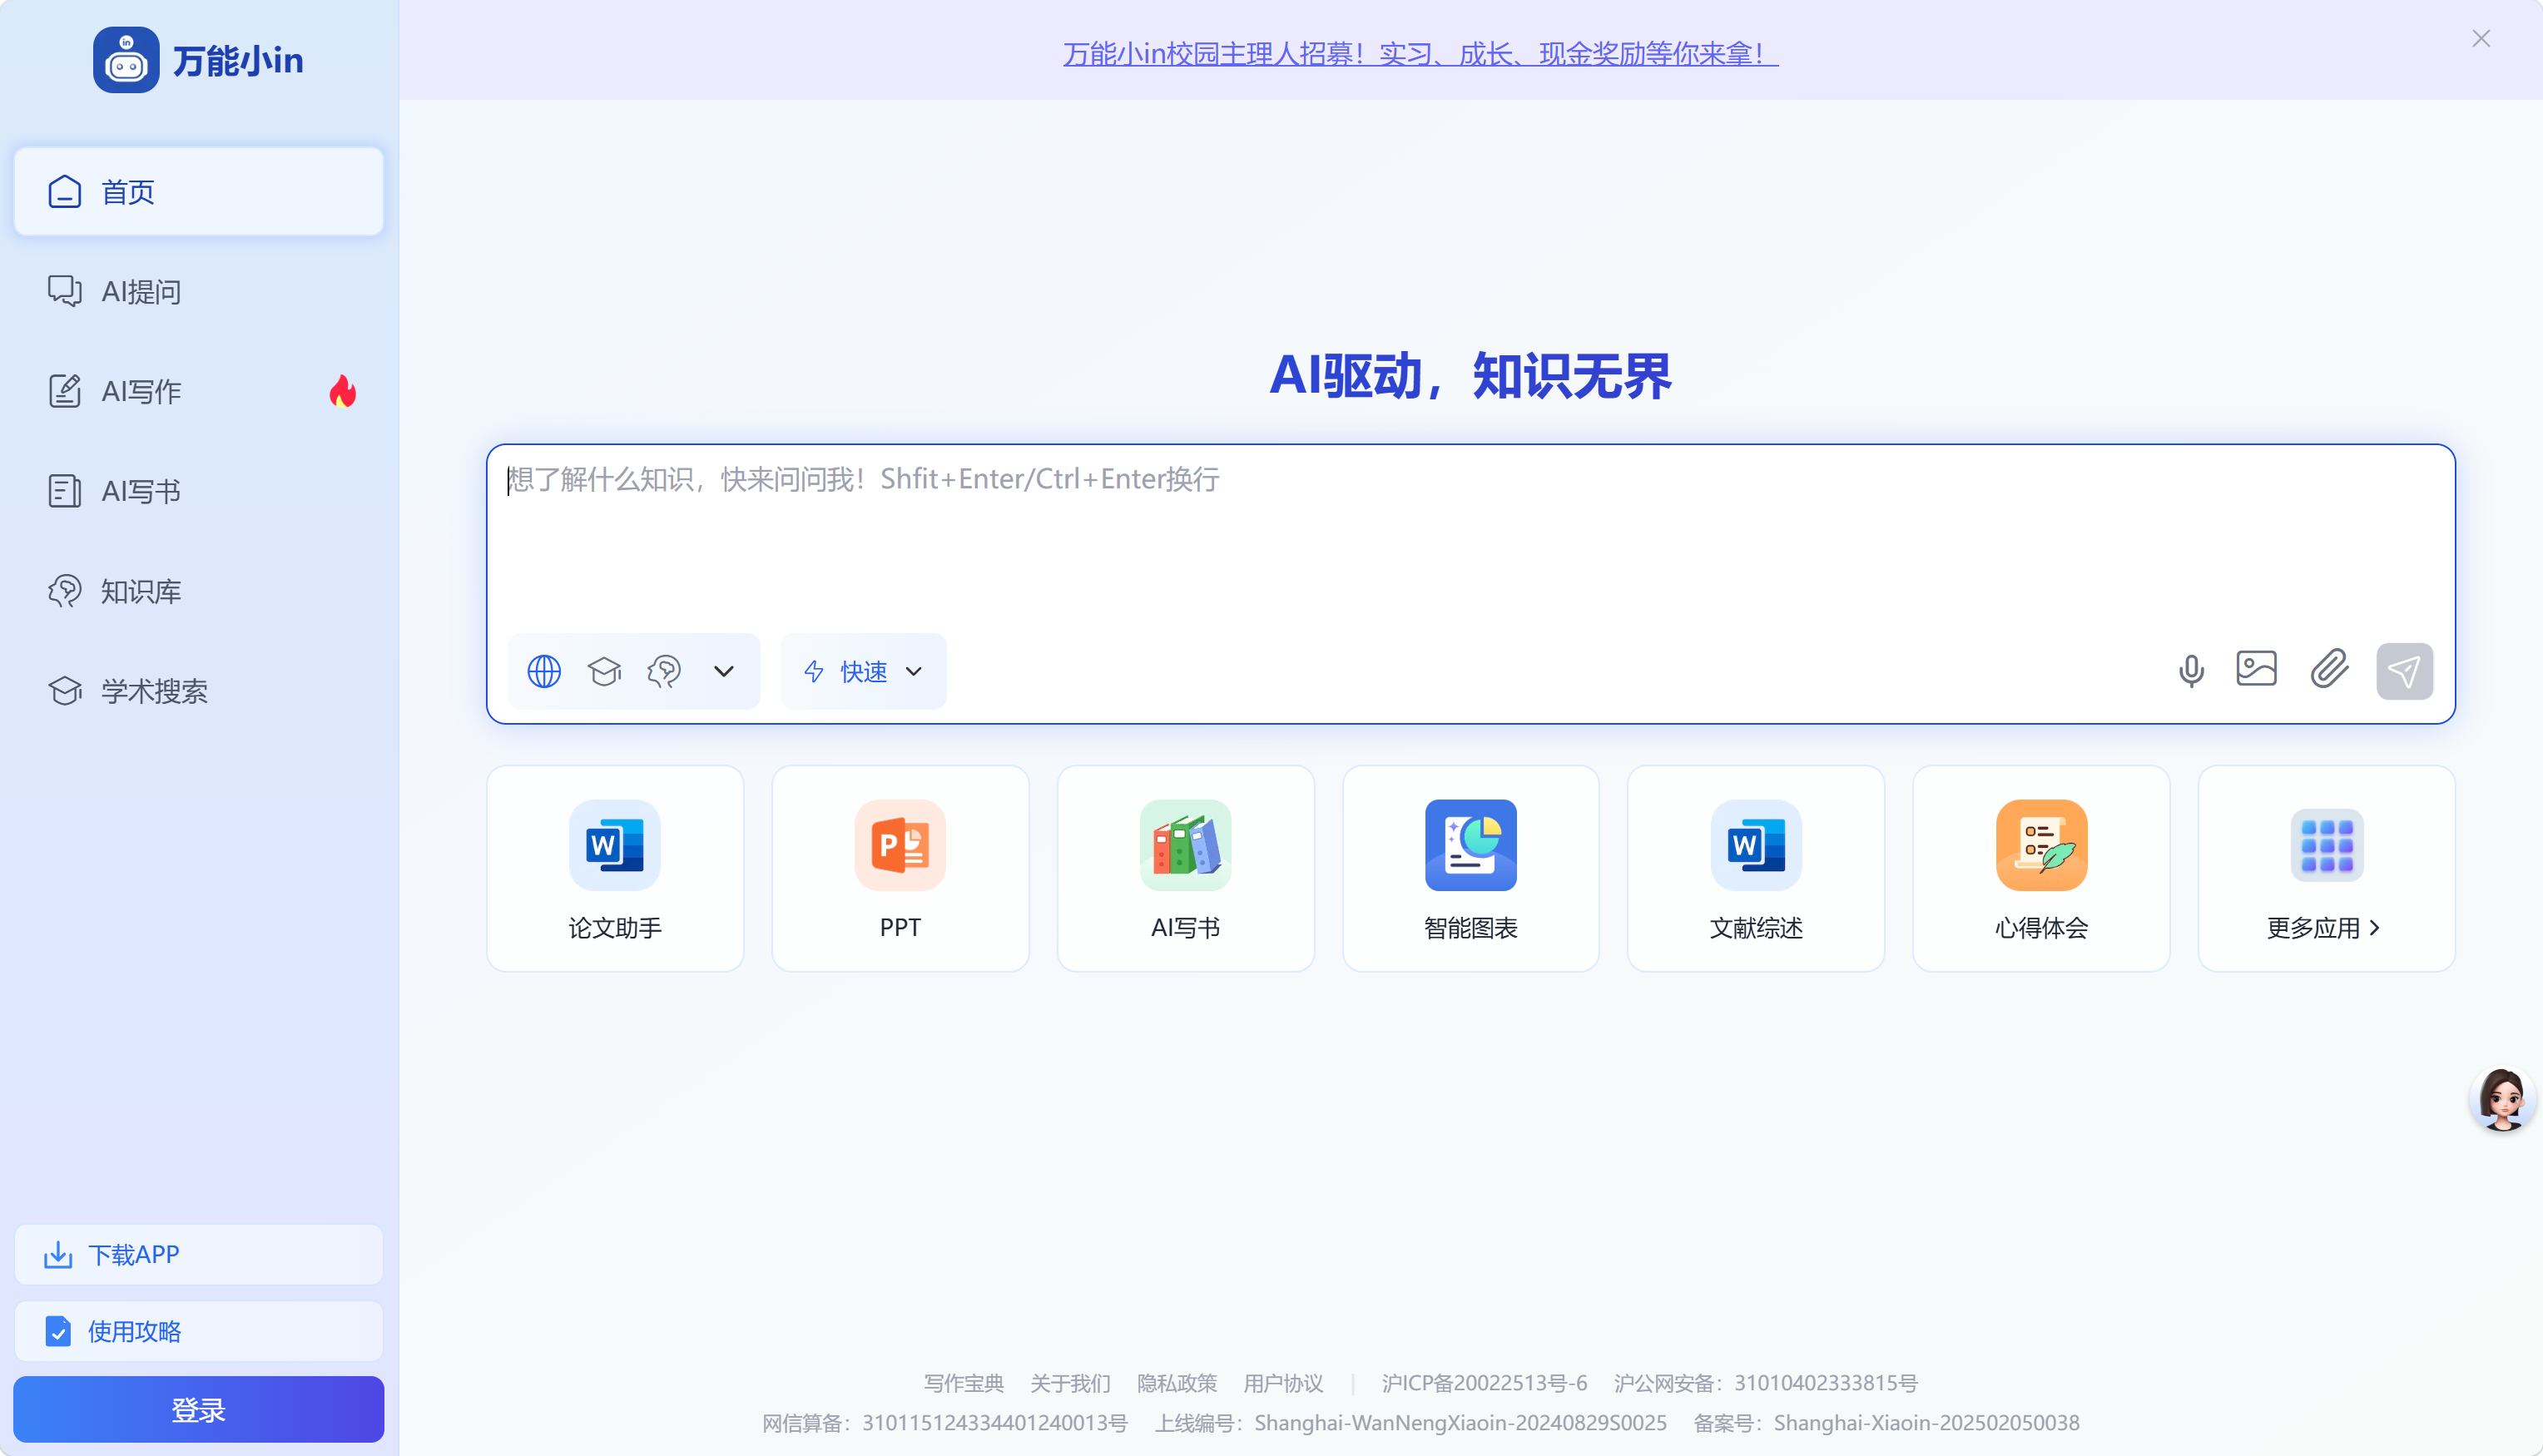
Task: Click the 下载APP button
Action: click(198, 1254)
